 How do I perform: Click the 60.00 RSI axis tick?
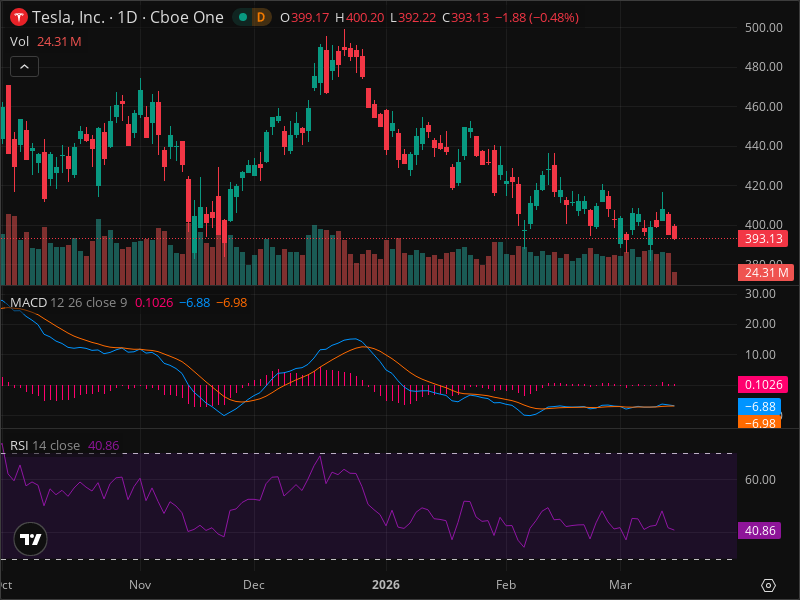point(760,480)
